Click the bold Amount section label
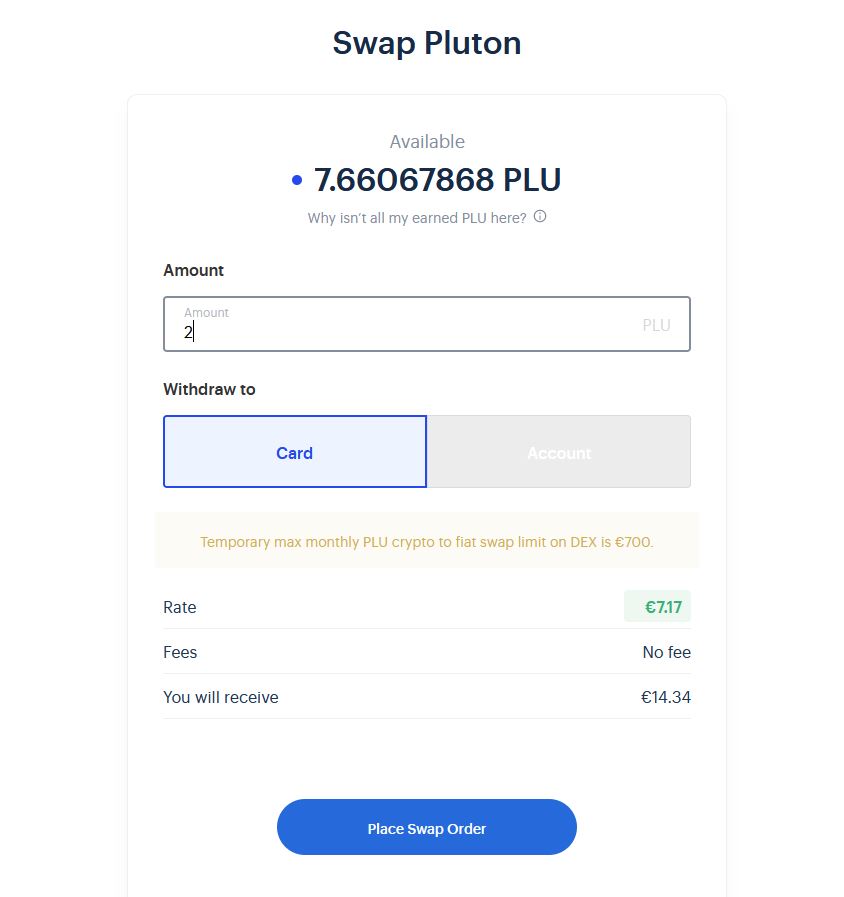 click(x=193, y=270)
